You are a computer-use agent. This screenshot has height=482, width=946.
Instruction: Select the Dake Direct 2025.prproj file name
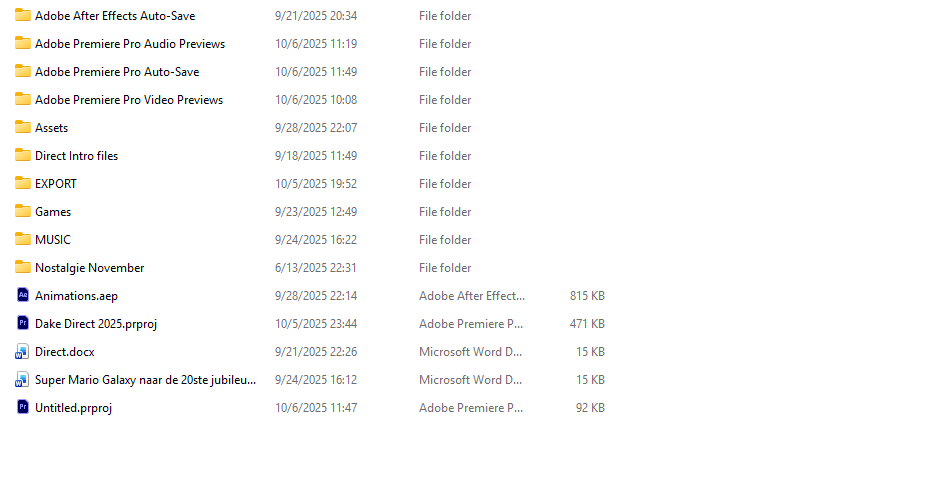click(x=96, y=324)
